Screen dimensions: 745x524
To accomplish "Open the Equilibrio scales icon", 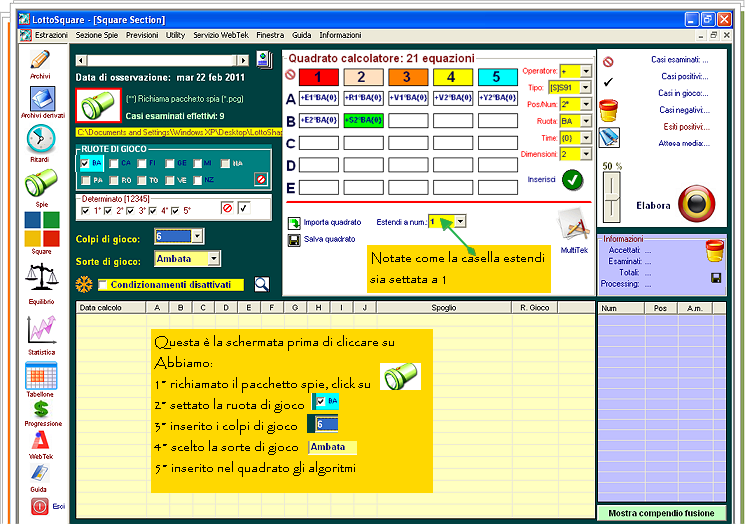I will coord(42,277).
